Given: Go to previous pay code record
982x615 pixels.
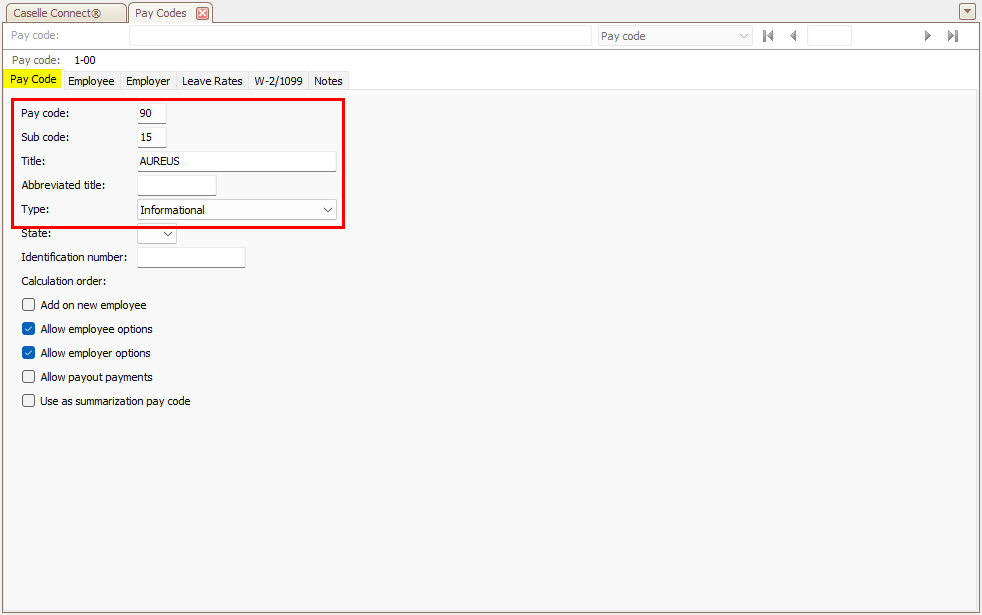Looking at the screenshot, I should coord(793,36).
